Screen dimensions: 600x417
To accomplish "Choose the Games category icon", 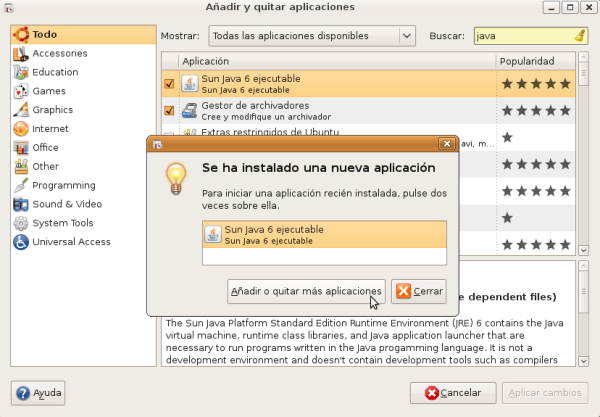I will point(20,91).
